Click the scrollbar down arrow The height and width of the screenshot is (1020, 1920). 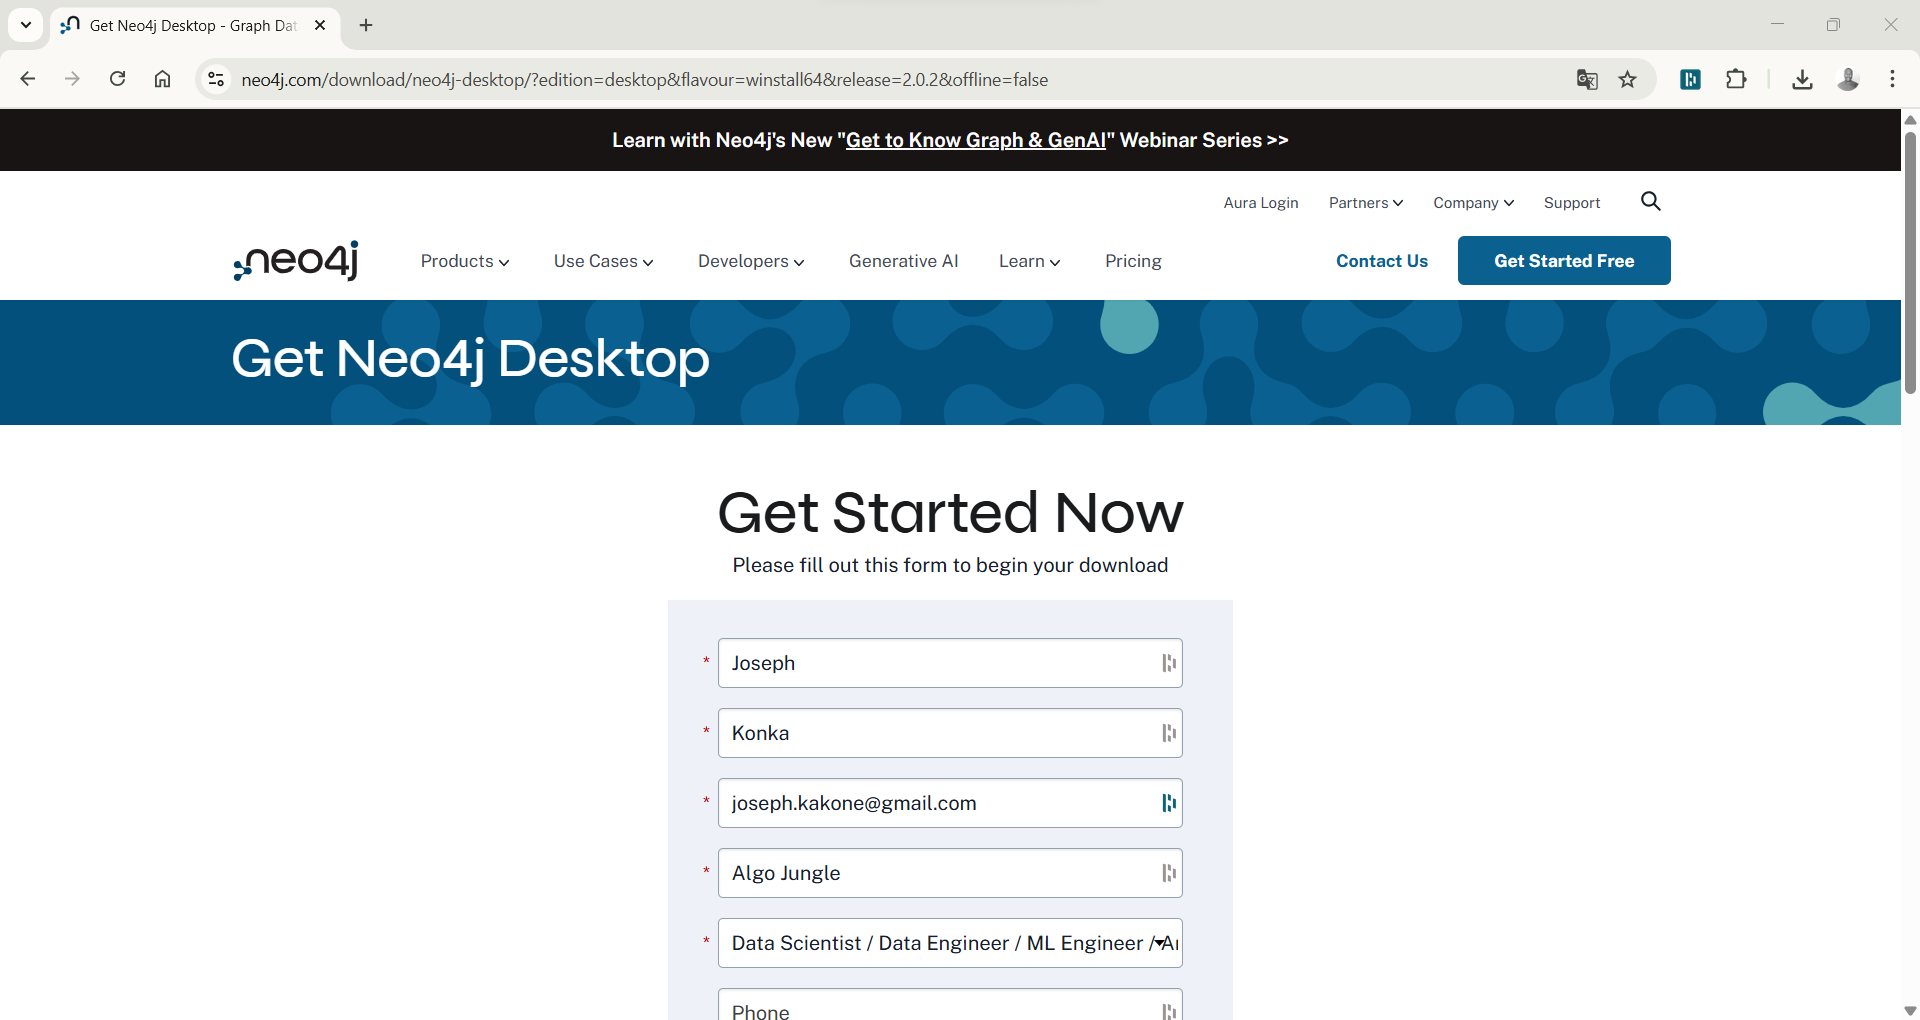pos(1910,1011)
